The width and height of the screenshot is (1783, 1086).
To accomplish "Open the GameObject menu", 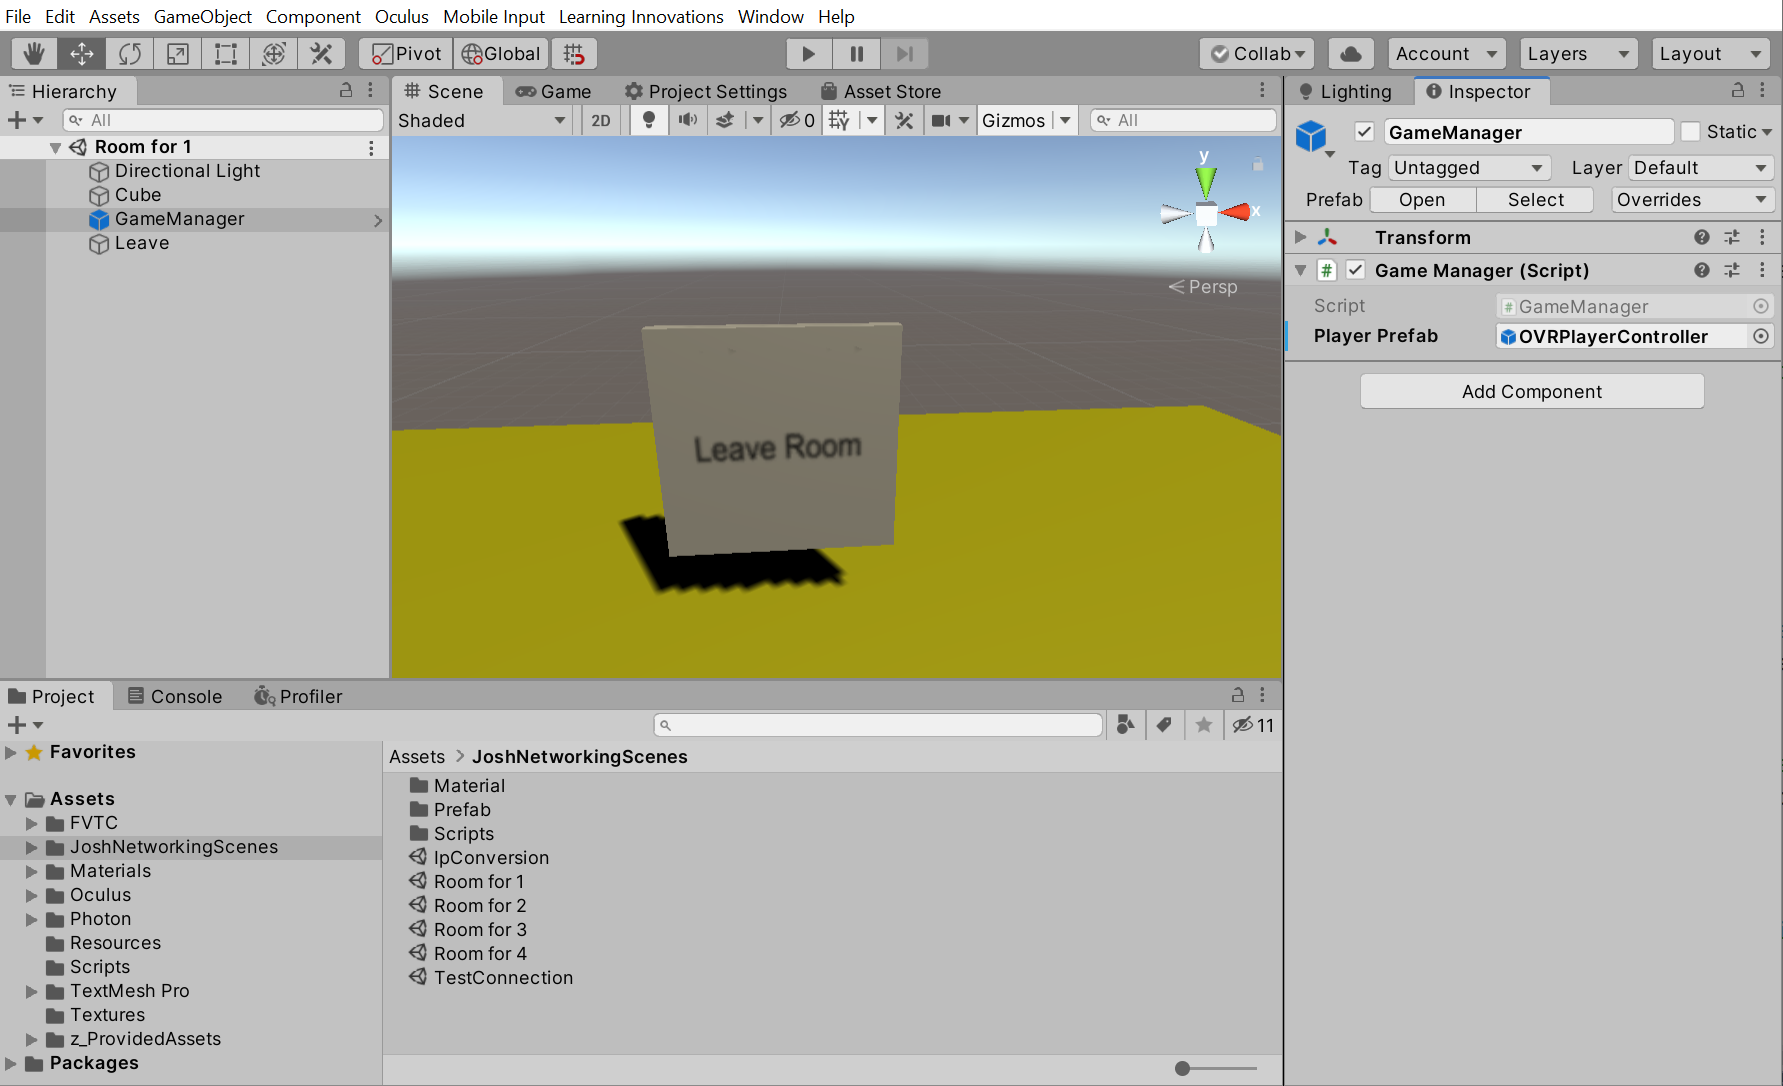I will (203, 16).
